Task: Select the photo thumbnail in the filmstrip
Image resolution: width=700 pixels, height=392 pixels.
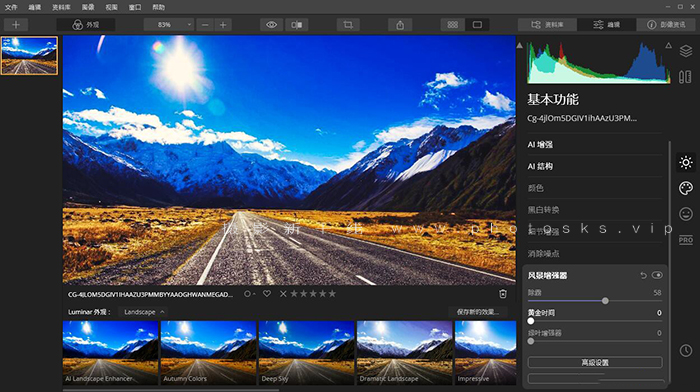Action: [29, 56]
